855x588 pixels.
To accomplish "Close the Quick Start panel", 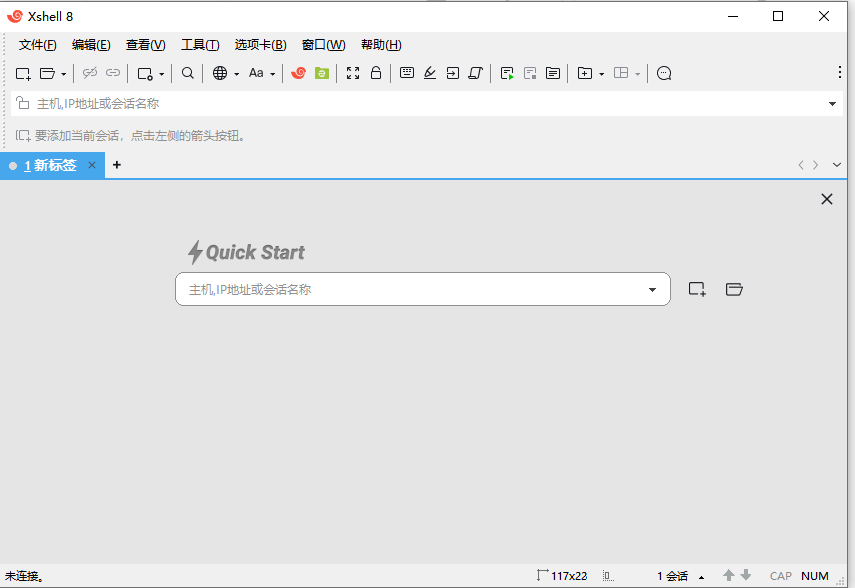I will 827,199.
